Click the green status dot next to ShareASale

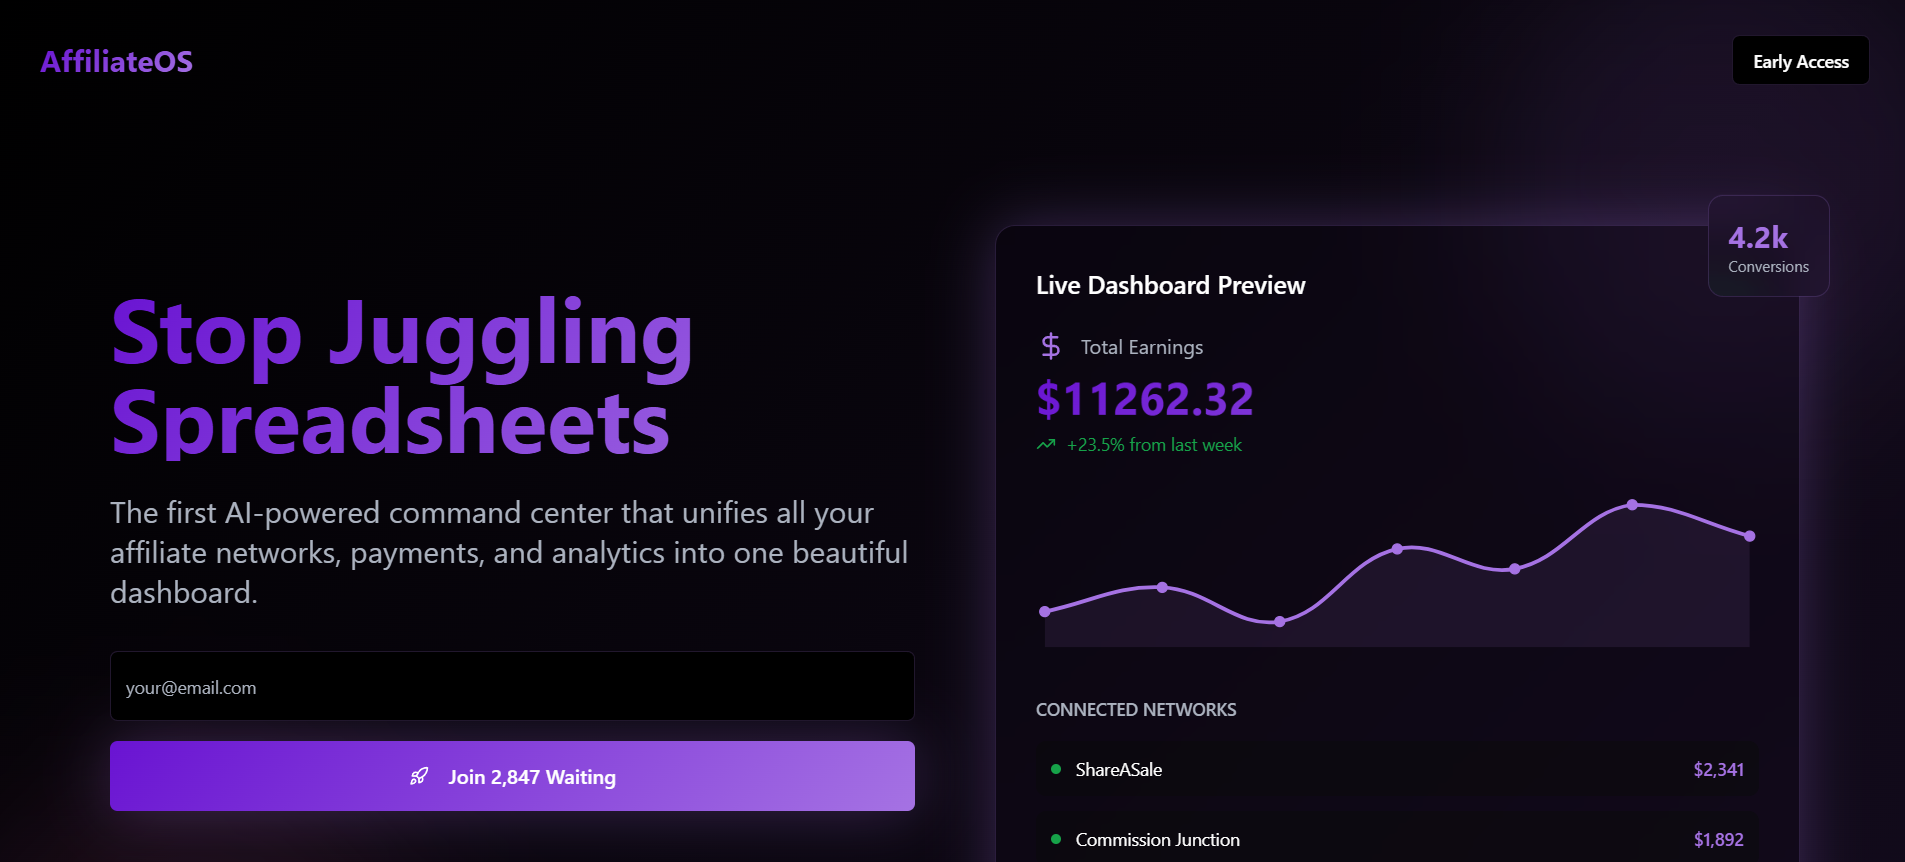click(x=1056, y=769)
